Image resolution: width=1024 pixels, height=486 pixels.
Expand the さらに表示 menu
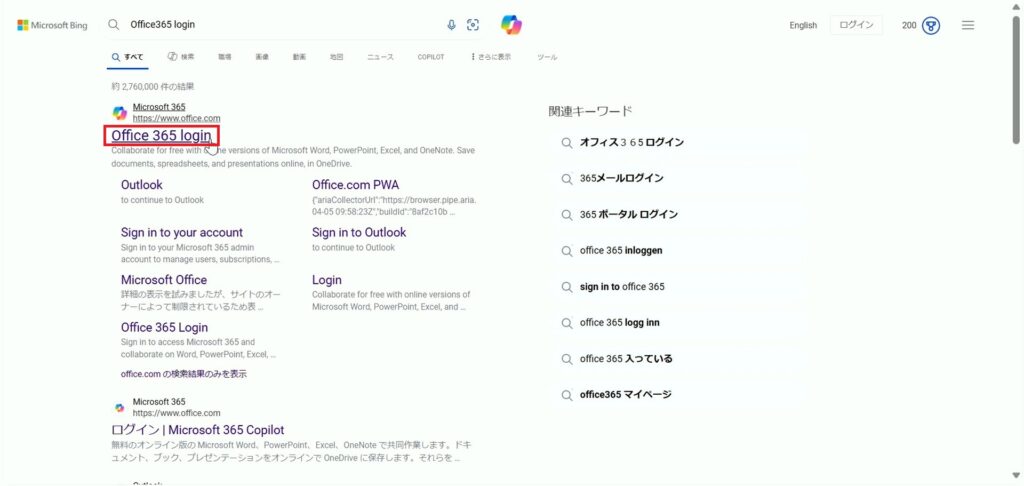pyautogui.click(x=491, y=57)
